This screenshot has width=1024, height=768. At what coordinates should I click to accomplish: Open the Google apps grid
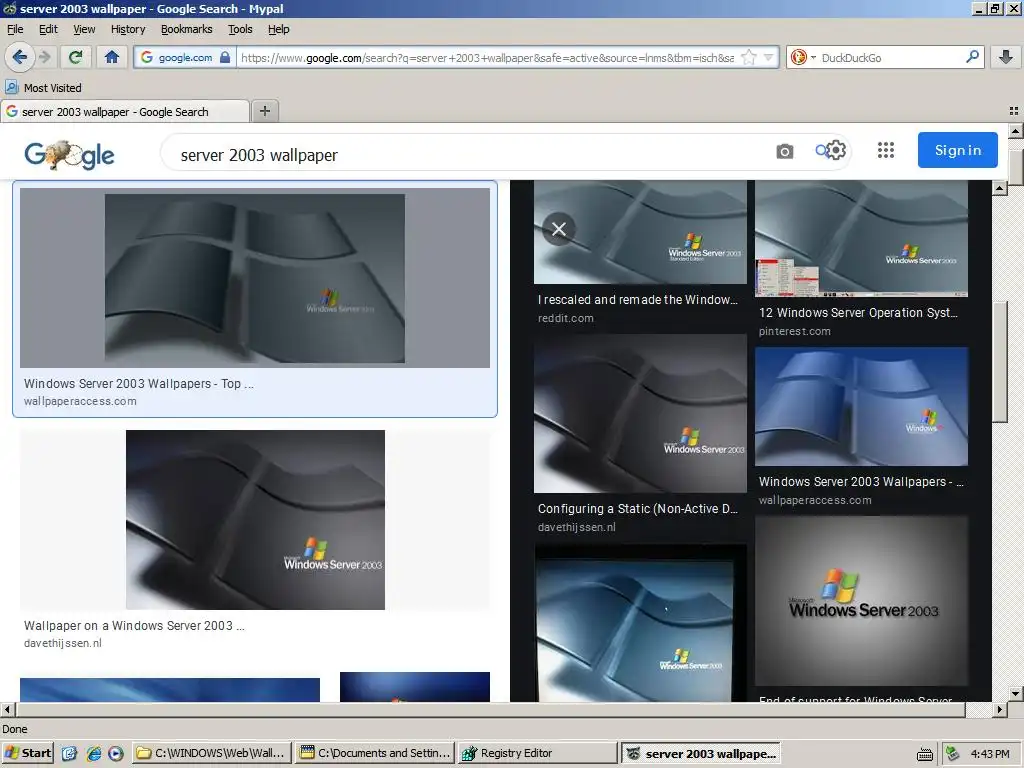point(886,150)
